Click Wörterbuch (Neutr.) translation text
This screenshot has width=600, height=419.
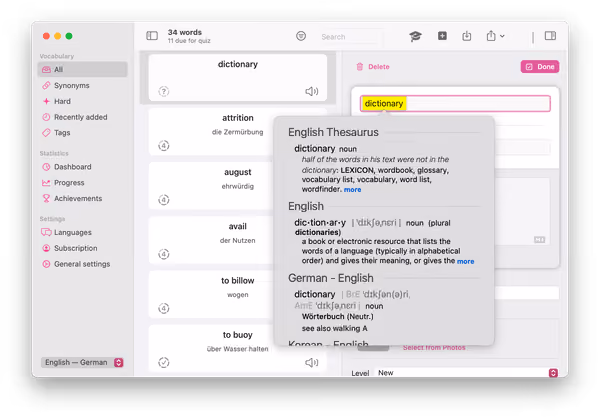pos(337,316)
